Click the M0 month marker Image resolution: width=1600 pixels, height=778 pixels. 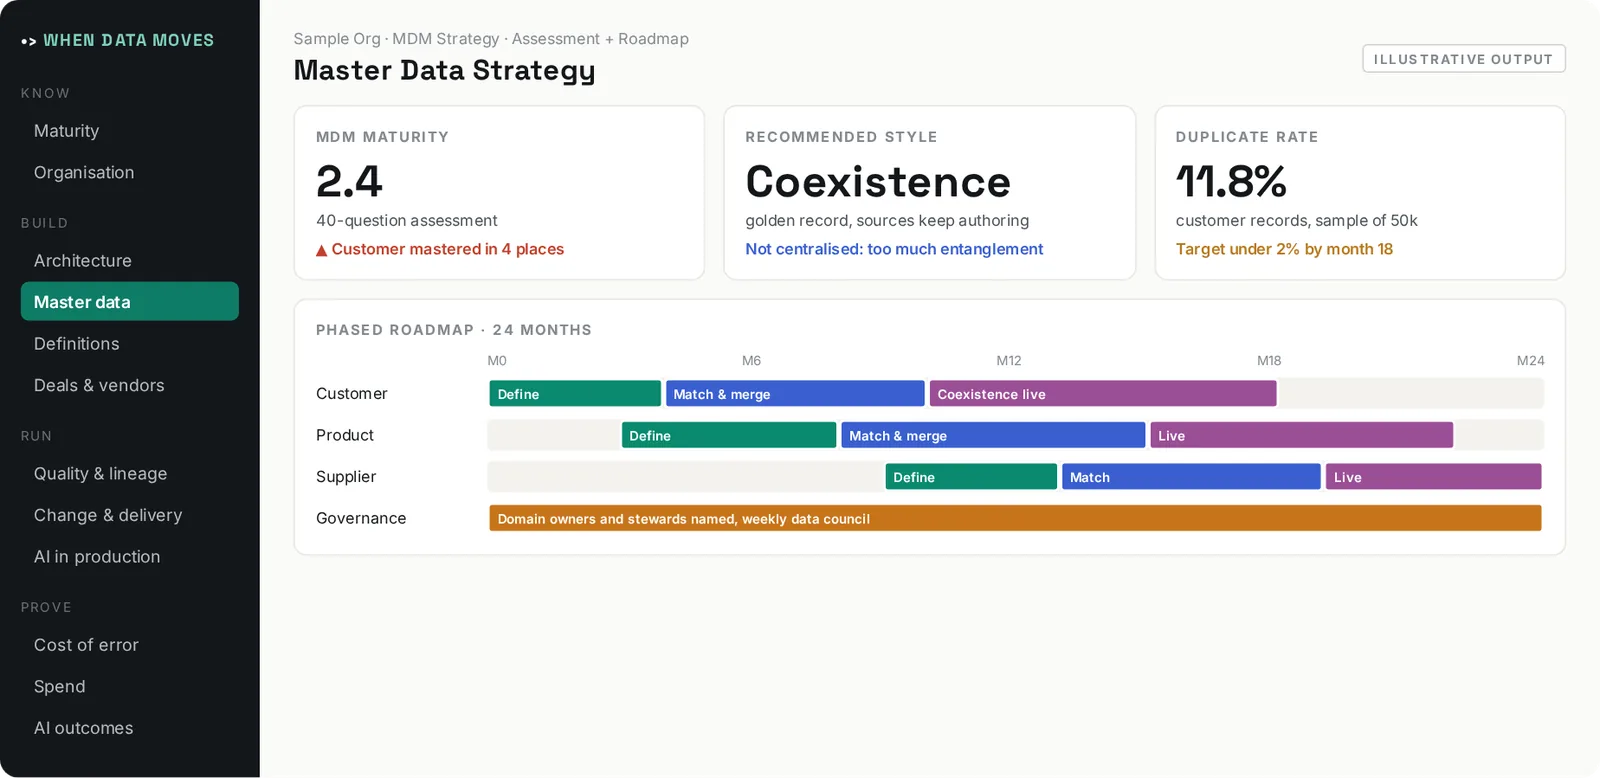(497, 361)
